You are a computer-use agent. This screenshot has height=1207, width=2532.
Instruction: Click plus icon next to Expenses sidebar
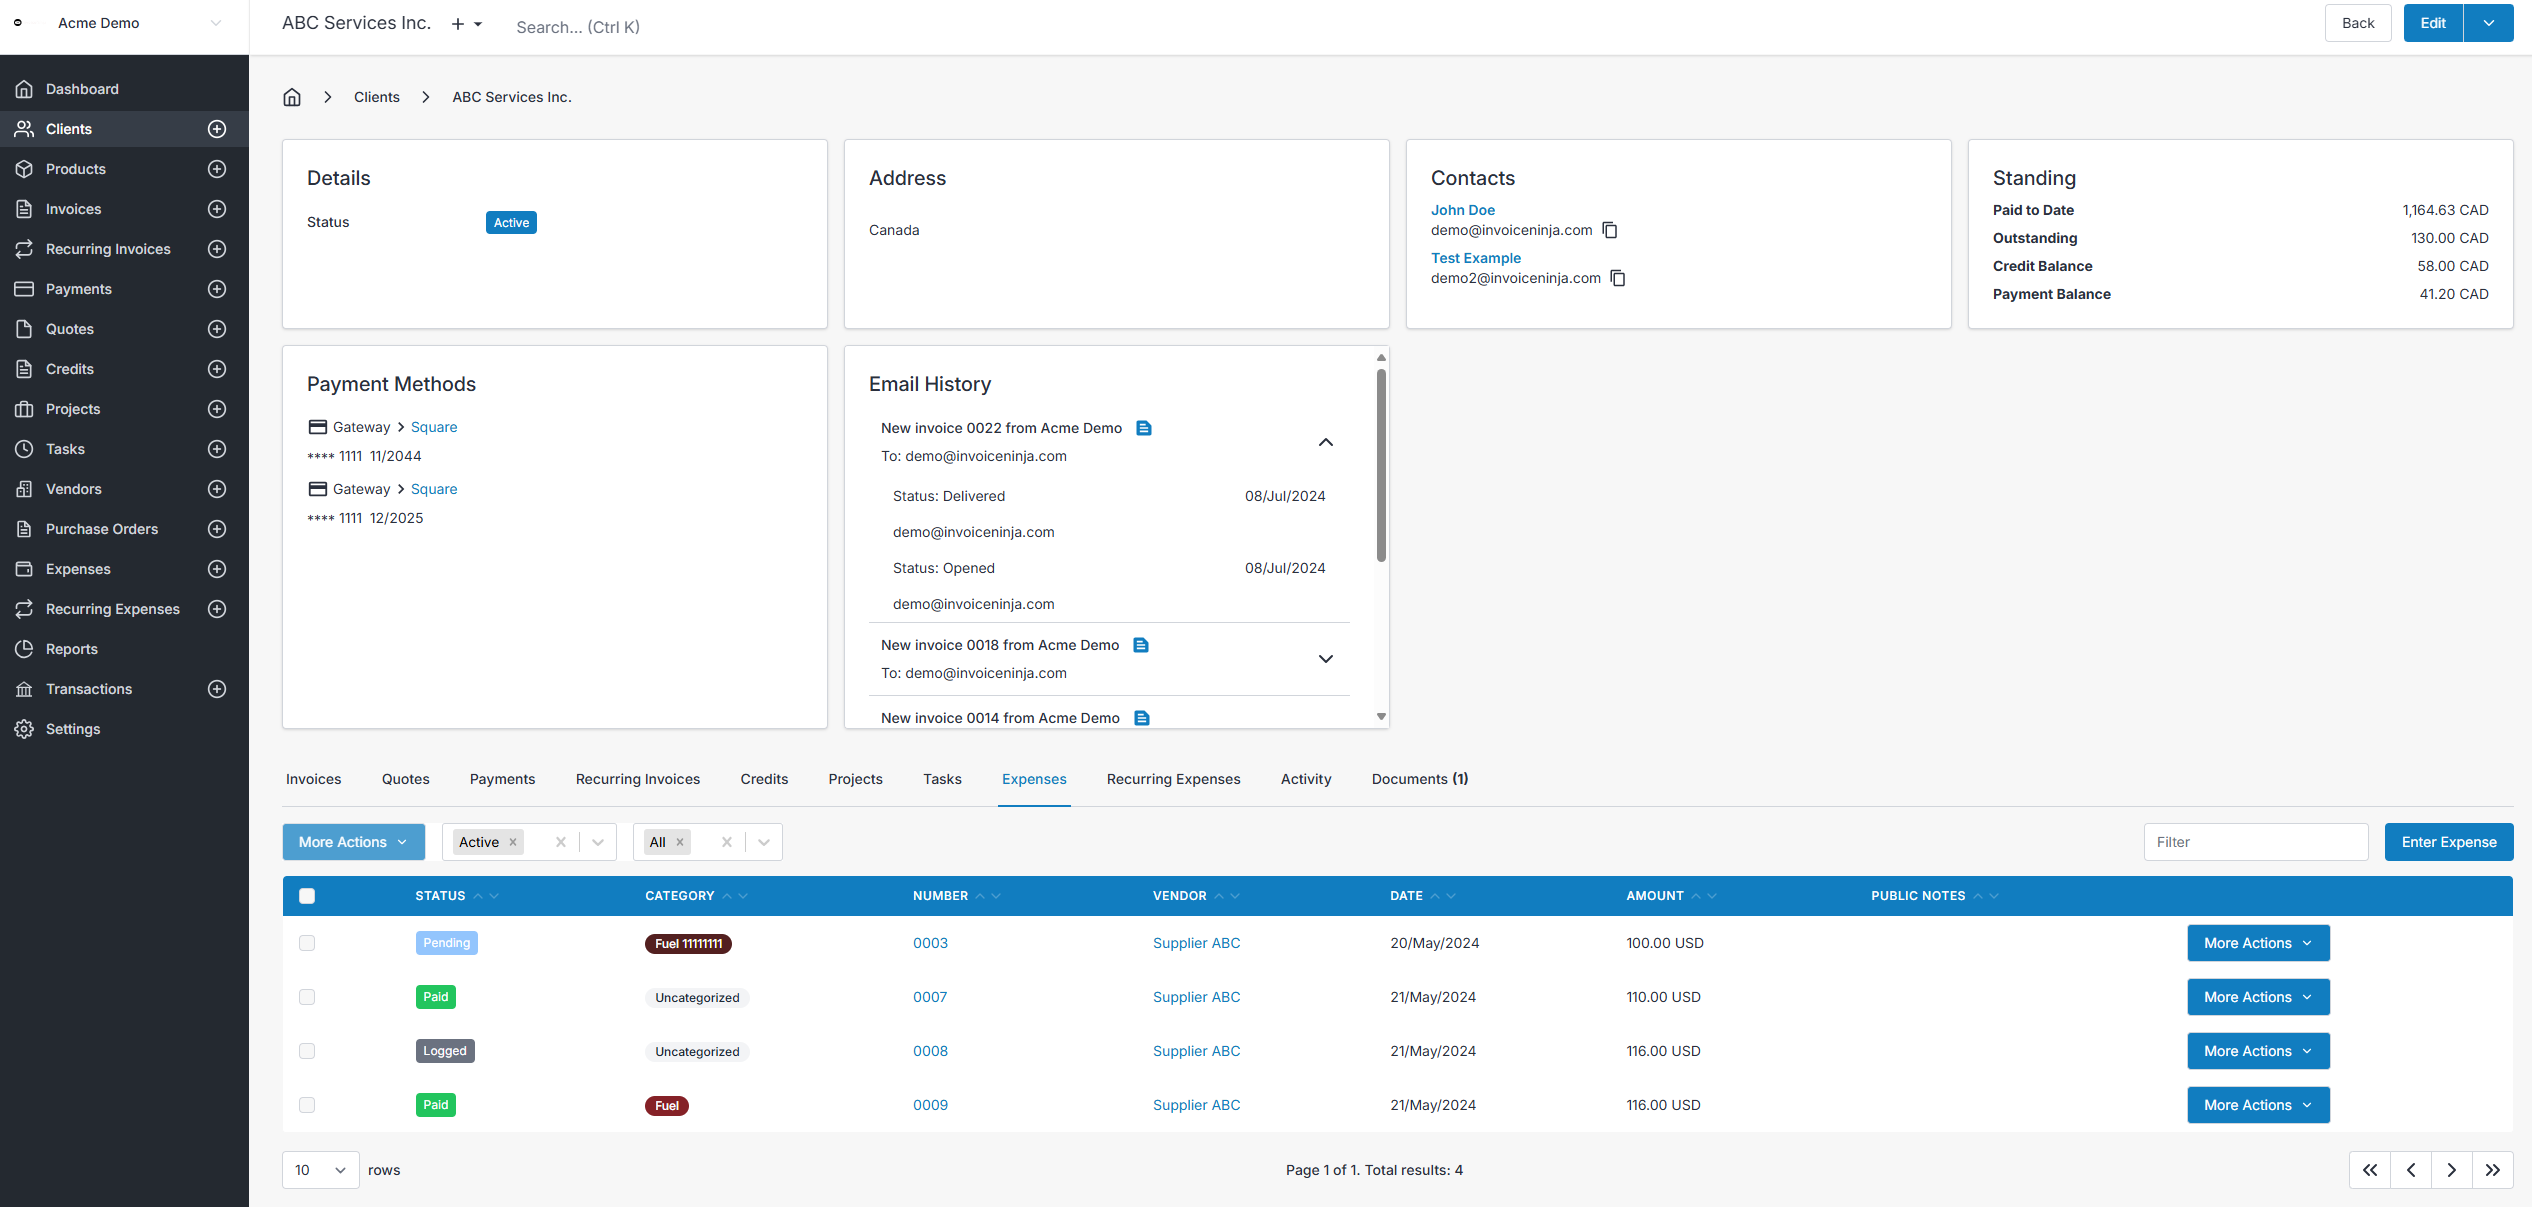217,569
